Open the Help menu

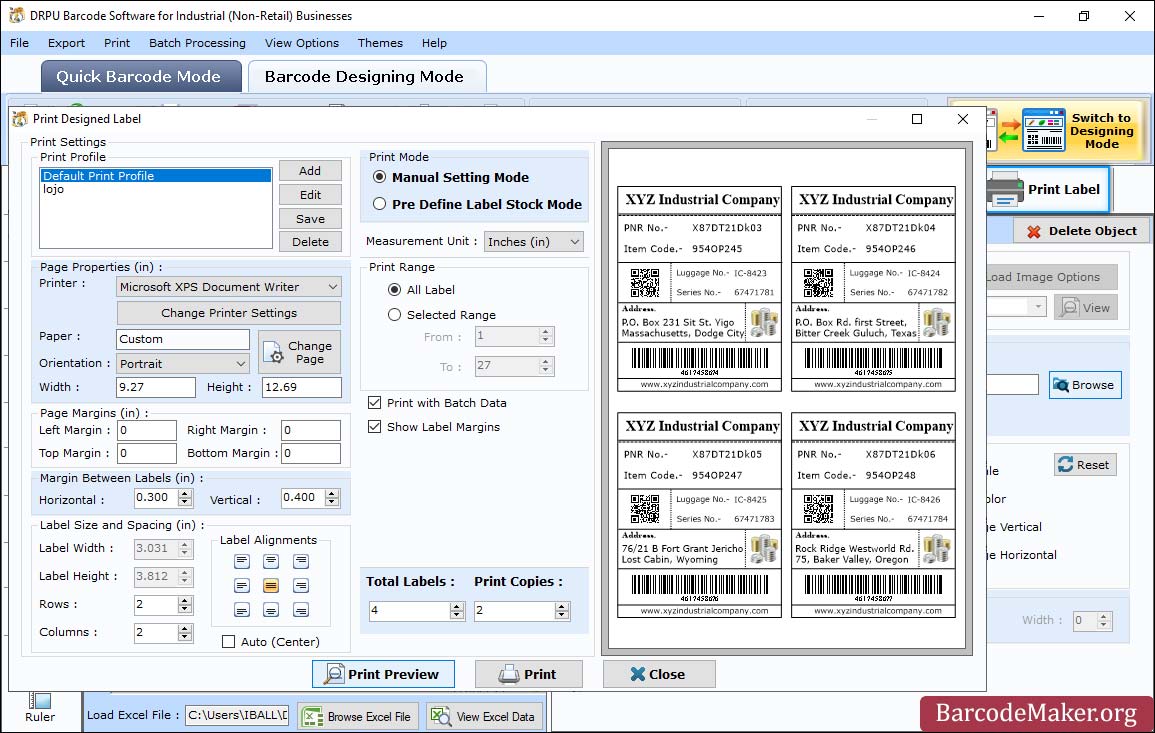click(434, 43)
